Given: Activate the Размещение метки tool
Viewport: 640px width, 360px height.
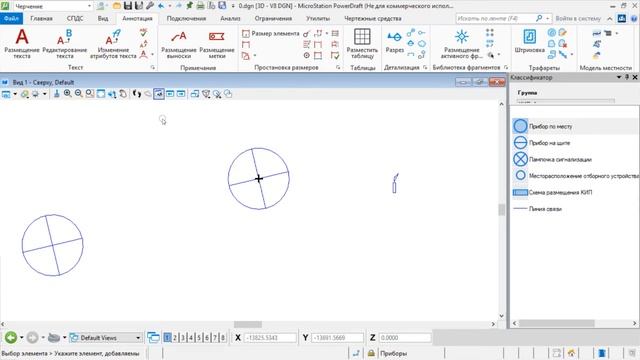Looking at the screenshot, I should 217,44.
